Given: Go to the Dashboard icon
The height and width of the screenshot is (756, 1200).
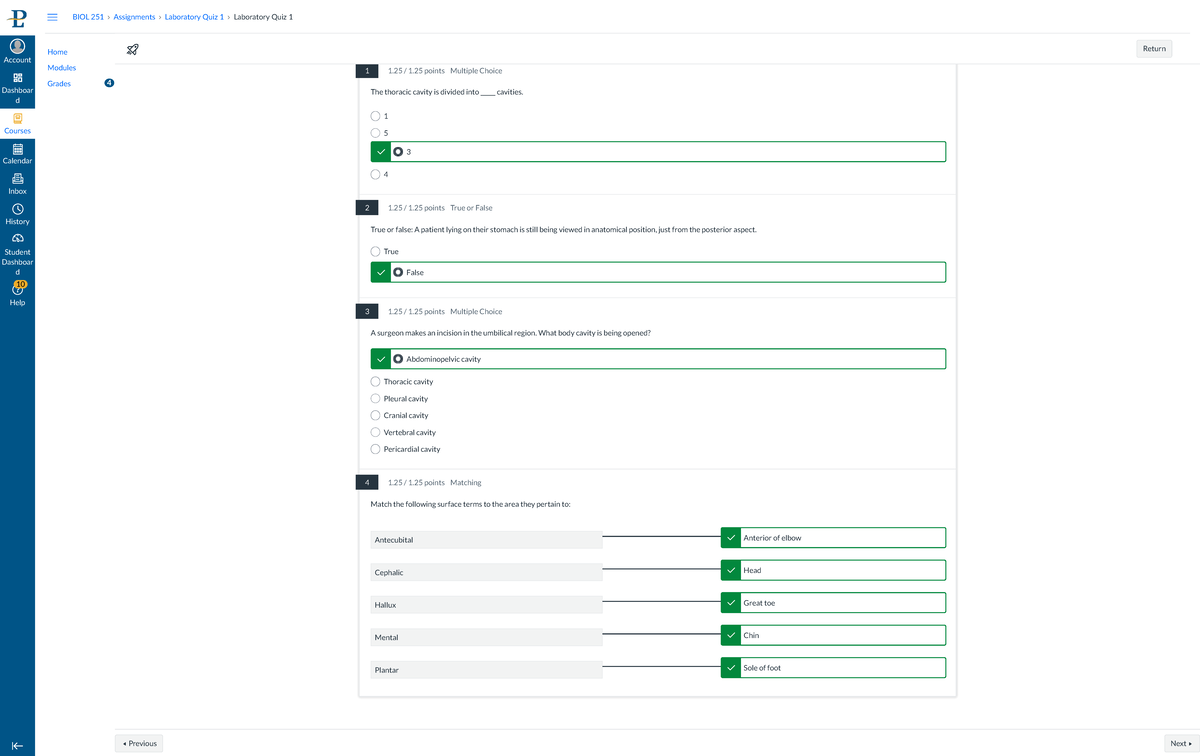Looking at the screenshot, I should pyautogui.click(x=17, y=78).
